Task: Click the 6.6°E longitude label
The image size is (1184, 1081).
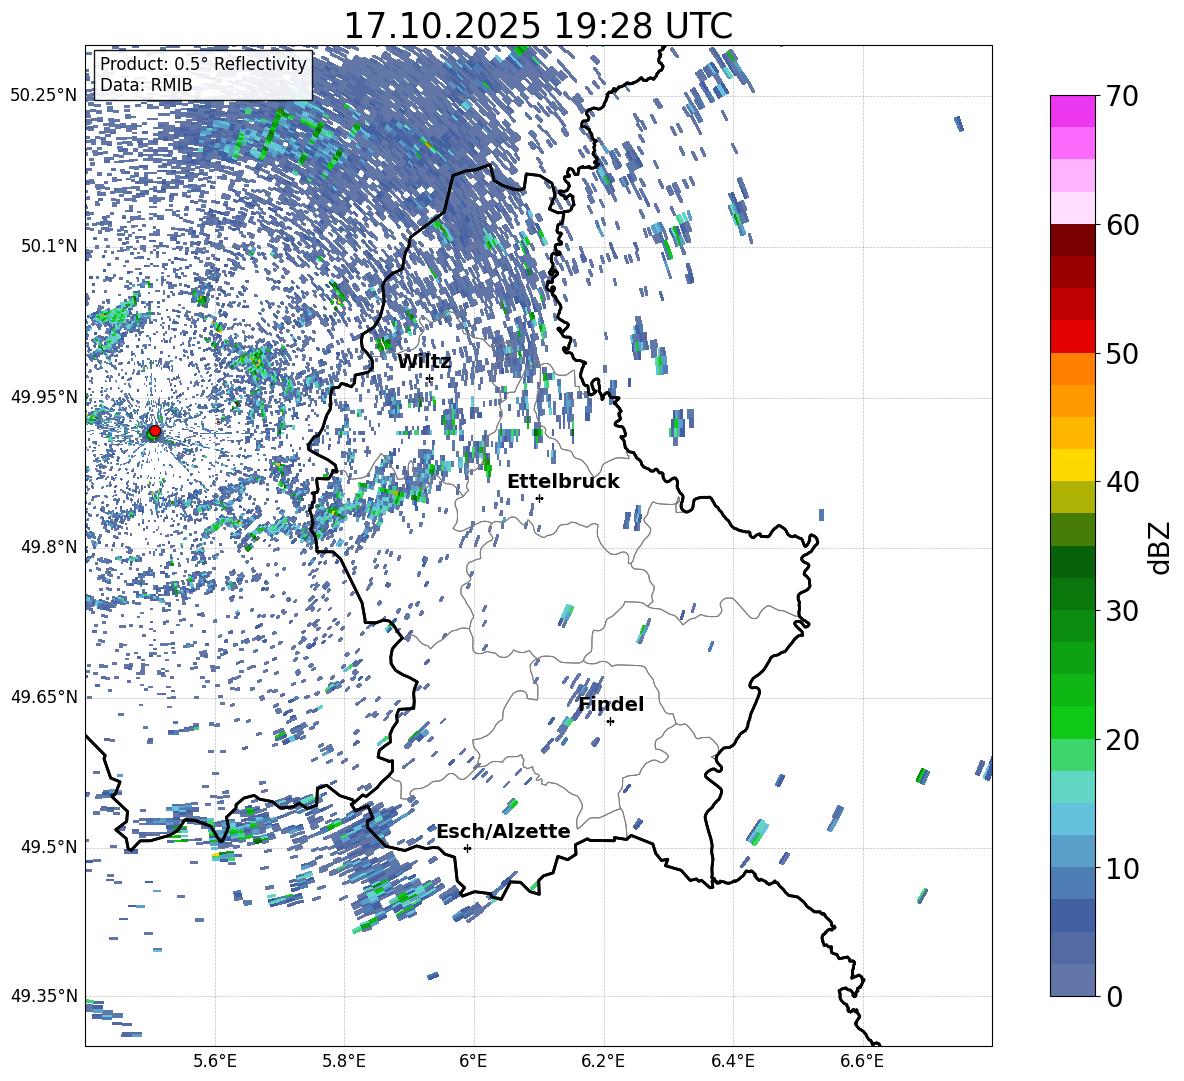Action: point(862,1061)
